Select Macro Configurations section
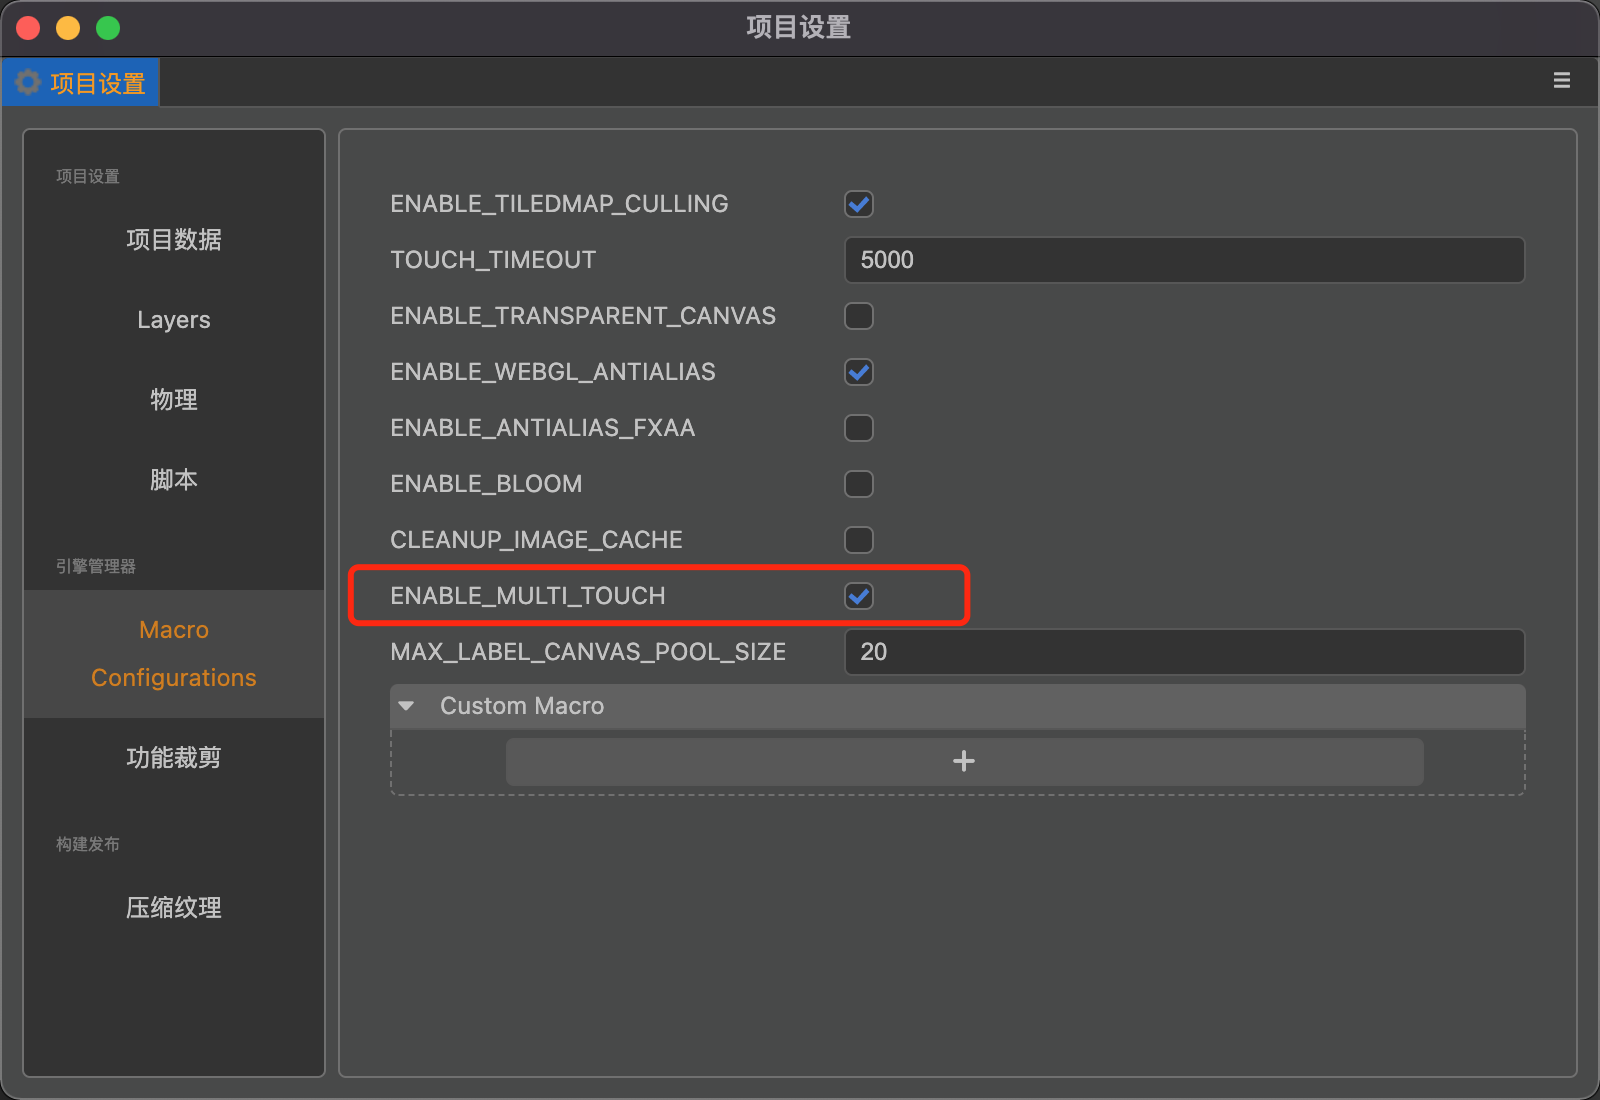The width and height of the screenshot is (1600, 1100). click(174, 654)
